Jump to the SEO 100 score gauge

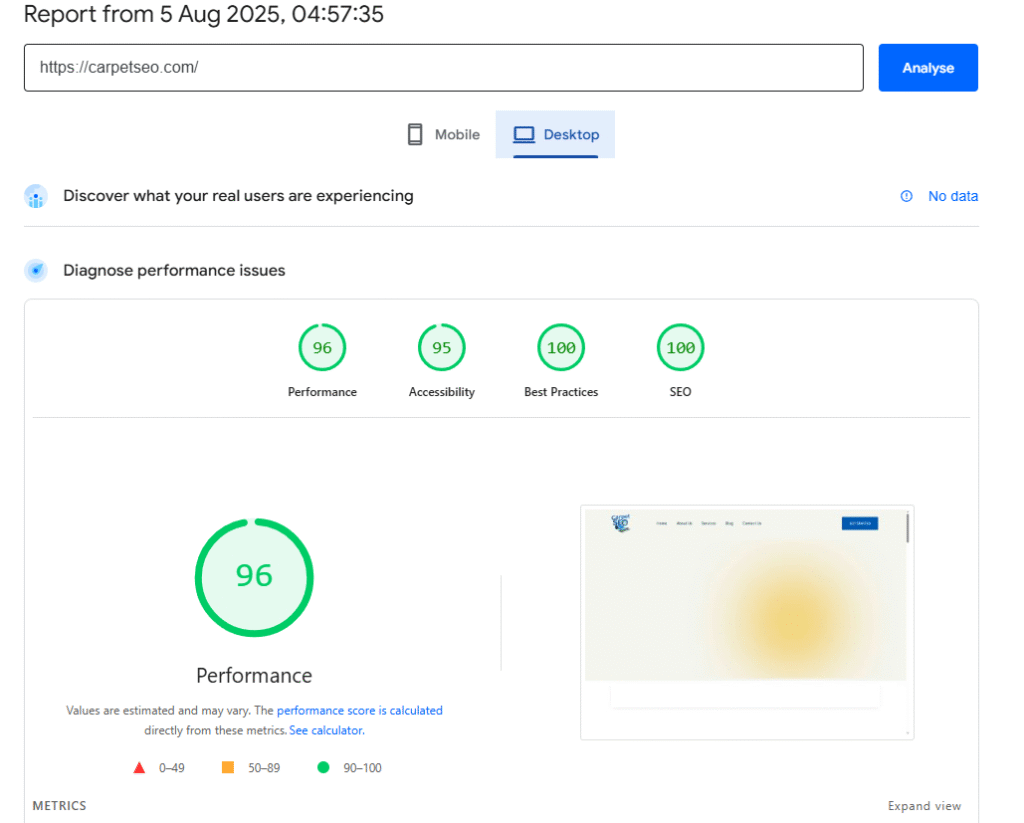coord(680,348)
